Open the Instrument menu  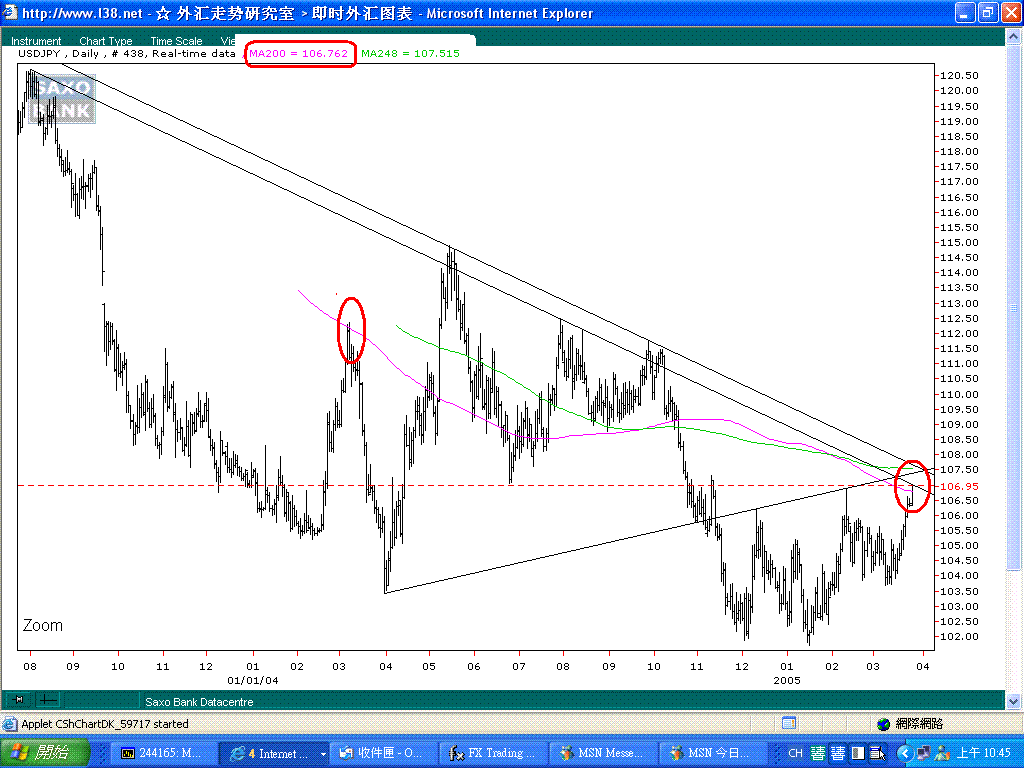[x=36, y=40]
